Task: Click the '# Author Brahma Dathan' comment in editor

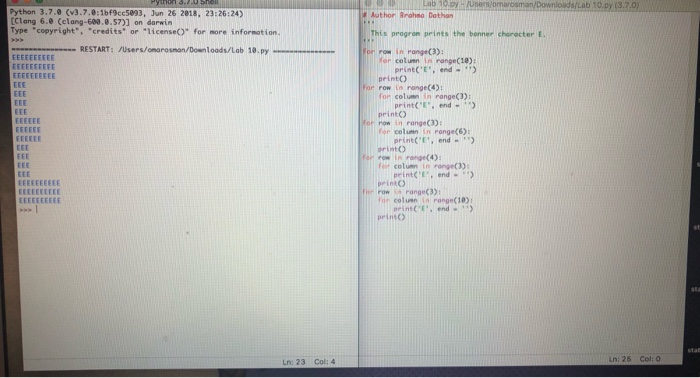Action: [408, 15]
